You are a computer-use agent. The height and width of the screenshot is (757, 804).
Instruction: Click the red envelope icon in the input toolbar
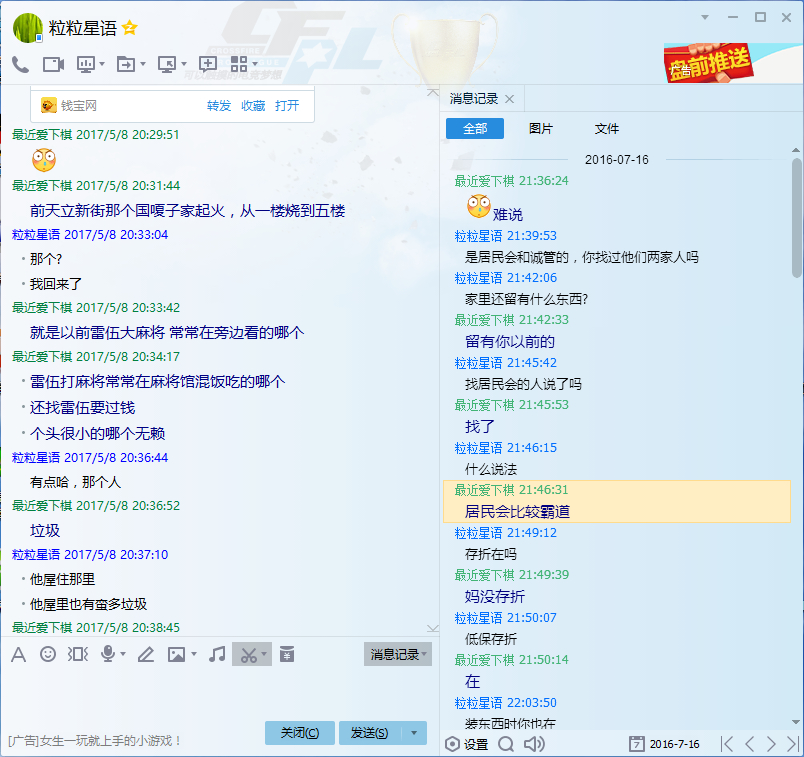pos(287,654)
